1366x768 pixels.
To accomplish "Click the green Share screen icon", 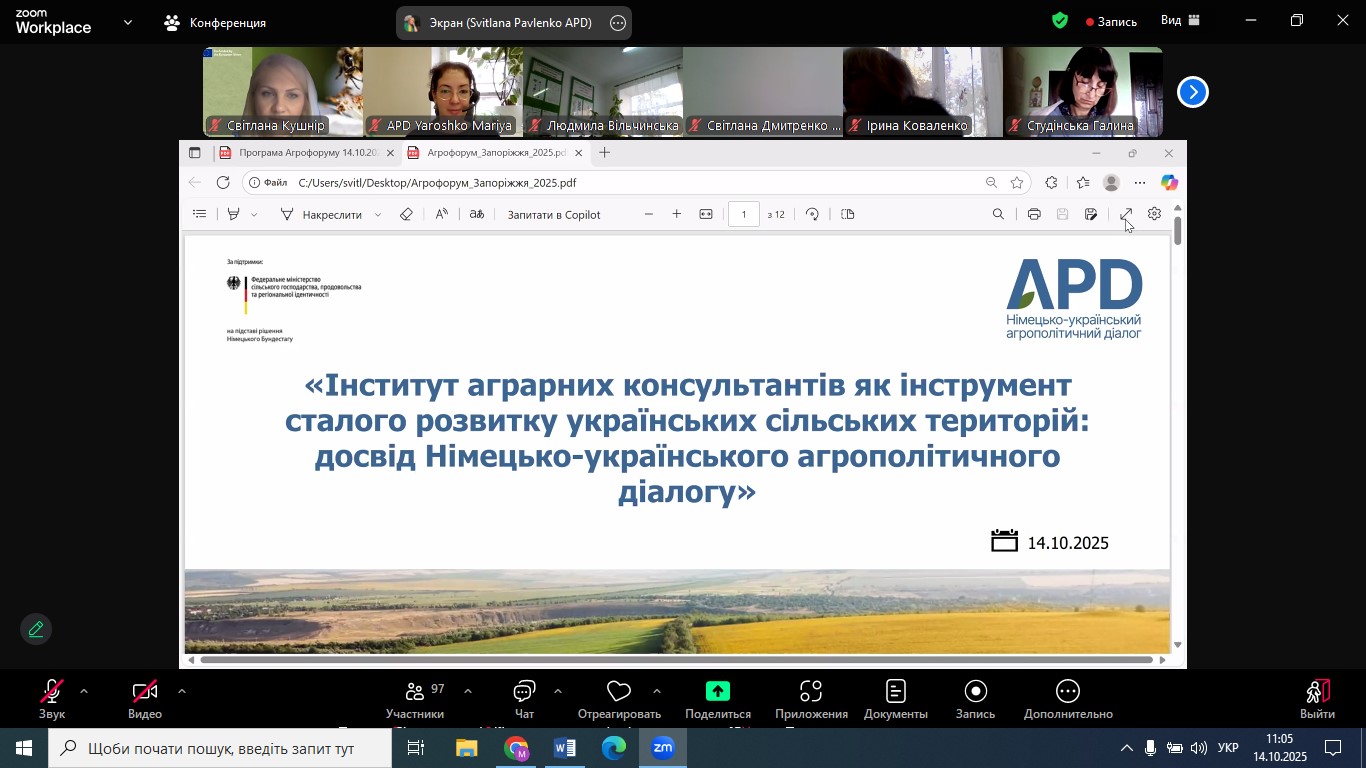I will click(717, 692).
